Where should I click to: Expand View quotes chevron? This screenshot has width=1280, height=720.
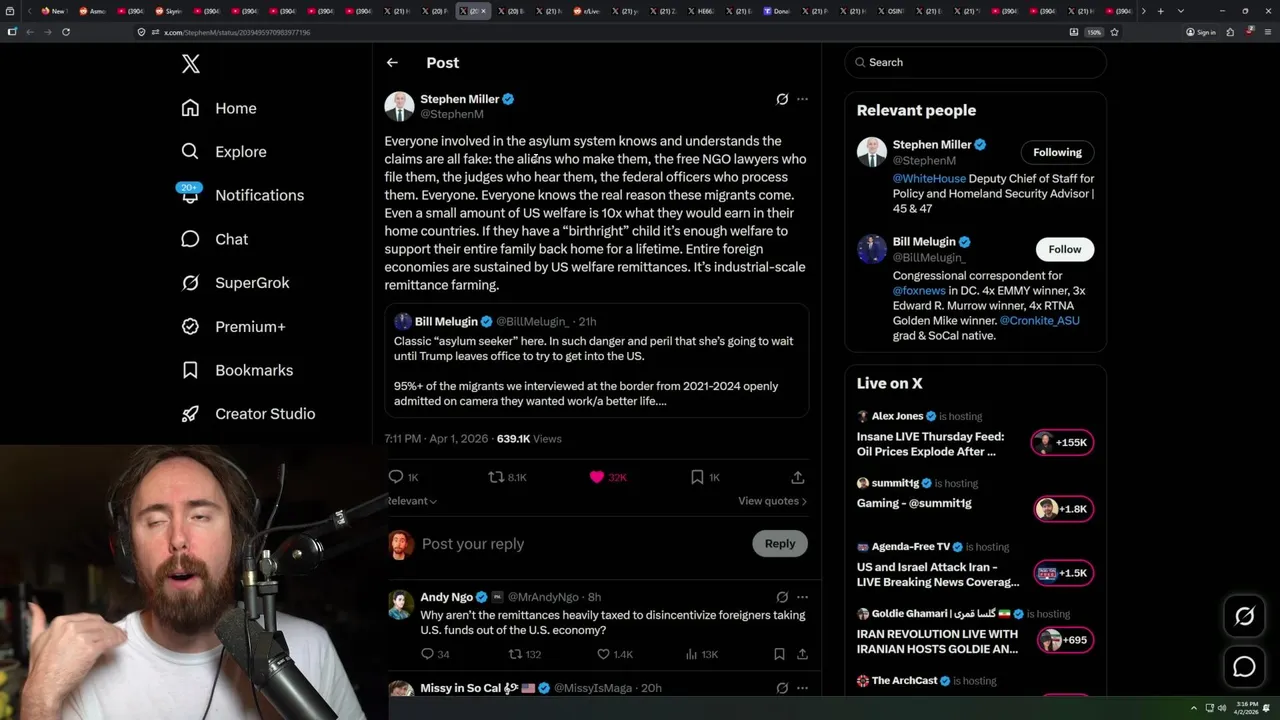coord(804,501)
